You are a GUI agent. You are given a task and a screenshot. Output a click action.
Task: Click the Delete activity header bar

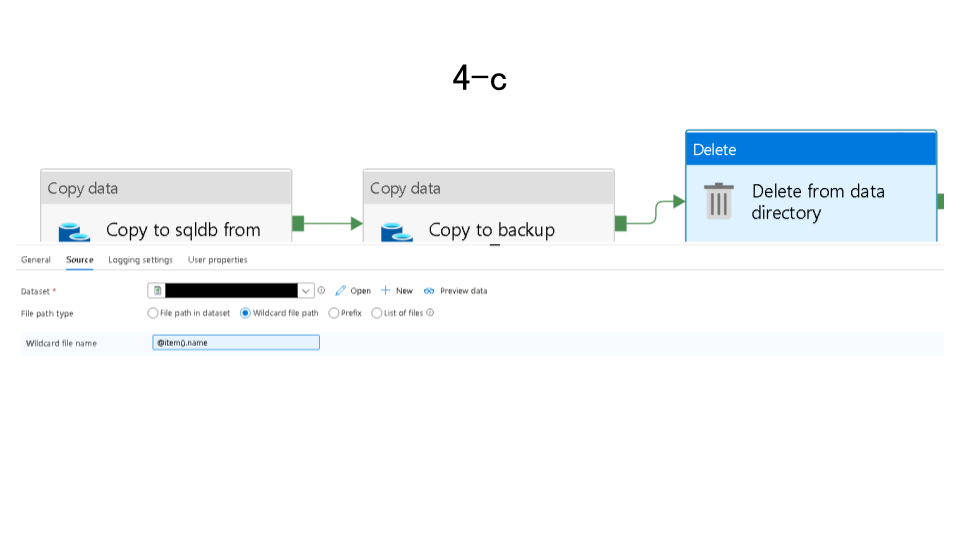coord(811,149)
